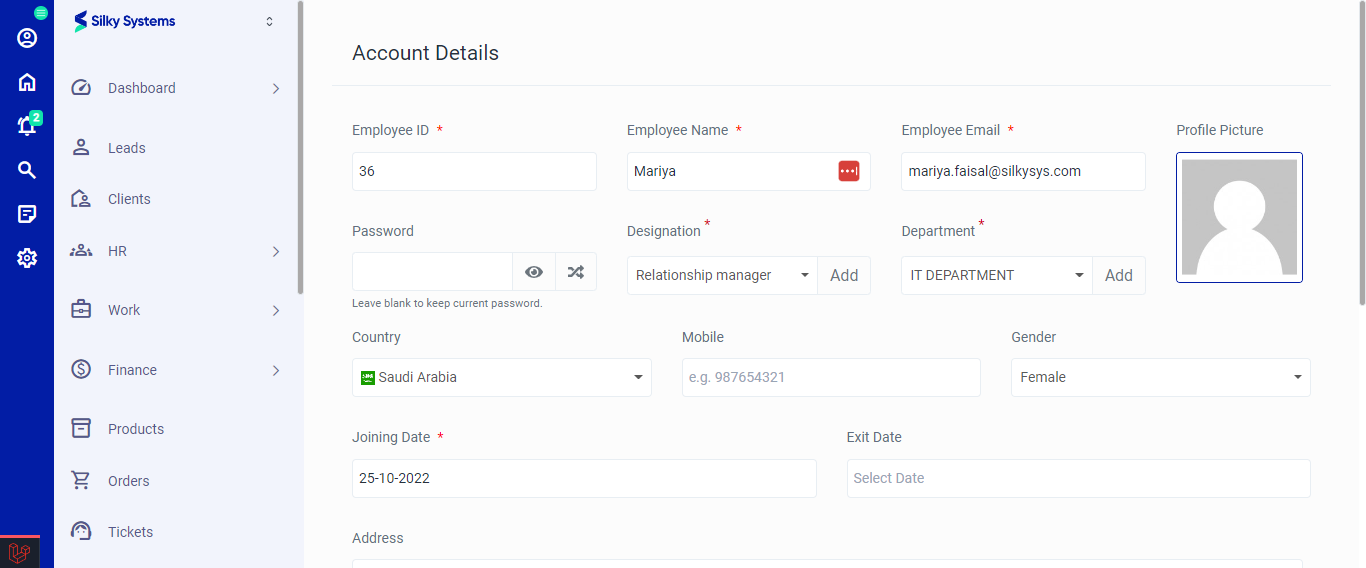Toggle password visibility eye icon
Viewport: 1366px width, 568px height.
(x=534, y=271)
